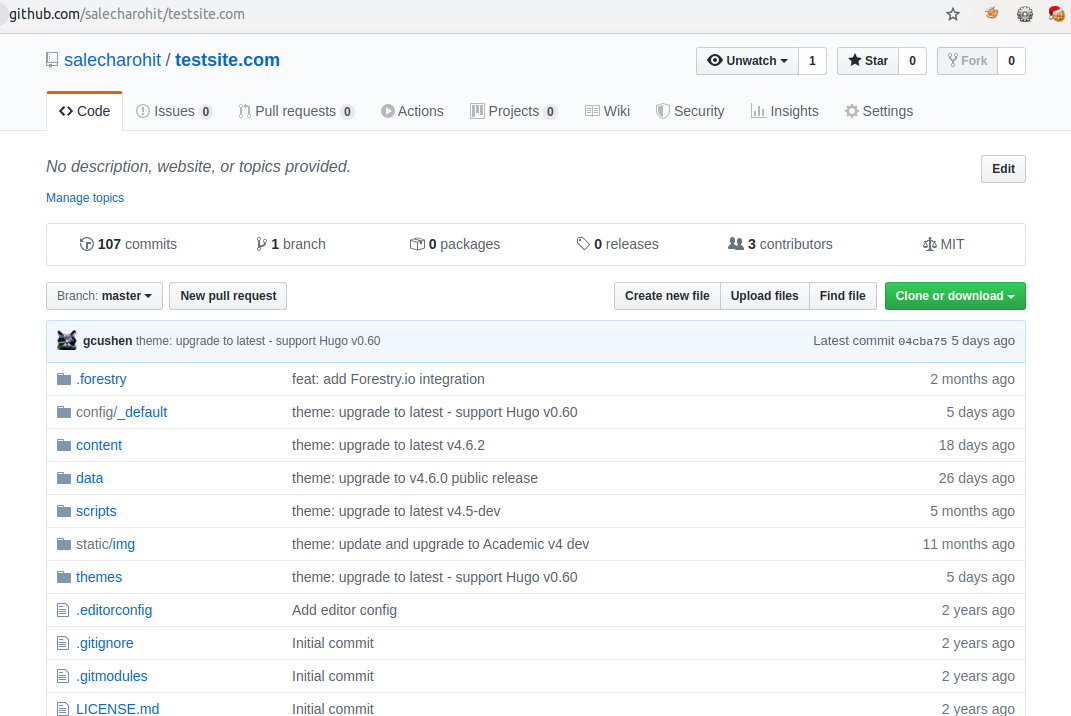
Task: Open the profile avatar in browser toolbar
Action: pyautogui.click(x=1056, y=13)
